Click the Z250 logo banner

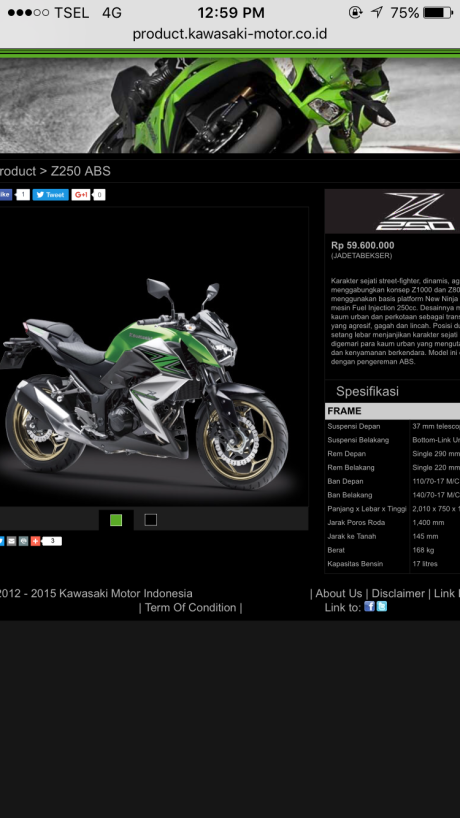point(392,211)
